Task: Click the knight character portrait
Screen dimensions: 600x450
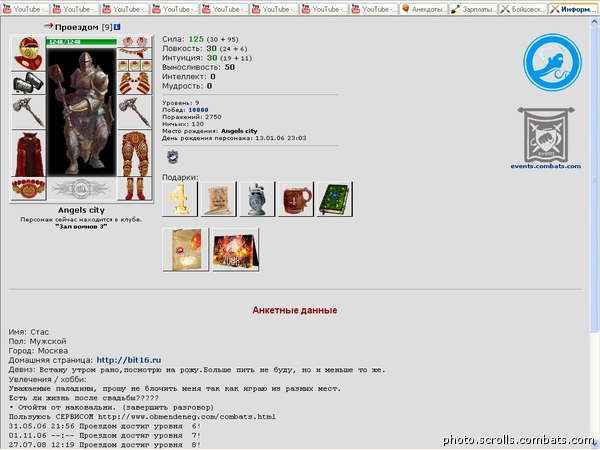Action: (x=82, y=111)
